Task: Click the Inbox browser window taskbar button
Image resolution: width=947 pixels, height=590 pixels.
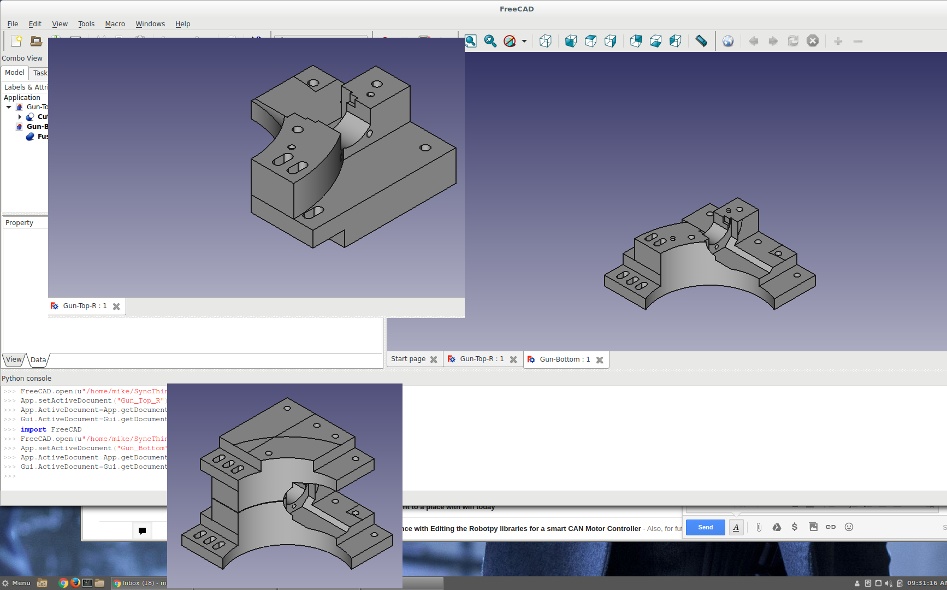Action: pyautogui.click(x=140, y=583)
